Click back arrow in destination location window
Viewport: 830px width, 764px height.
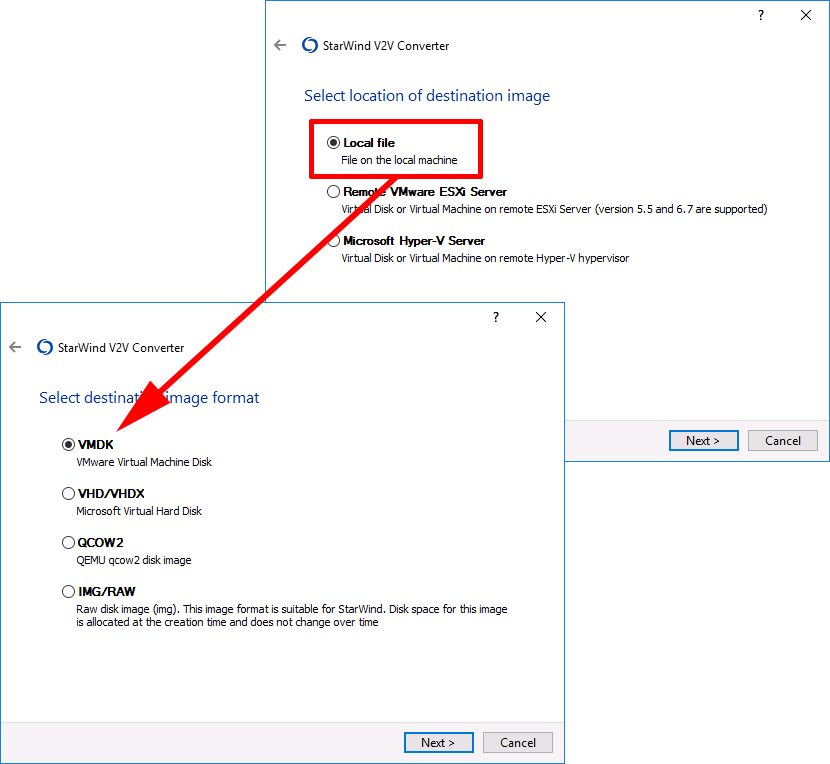point(280,45)
